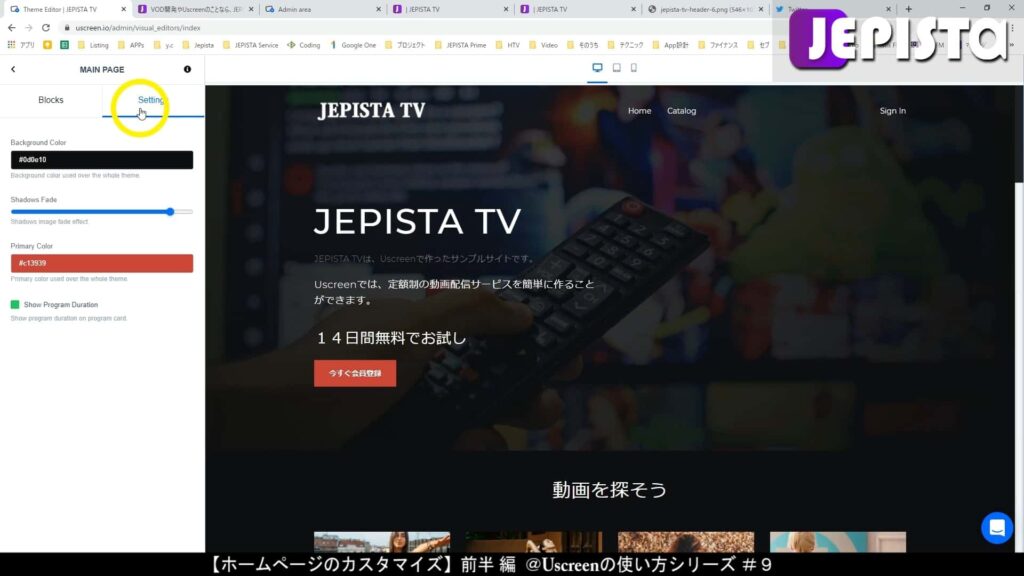Adjust the Shadows Fade slider handle

click(170, 212)
